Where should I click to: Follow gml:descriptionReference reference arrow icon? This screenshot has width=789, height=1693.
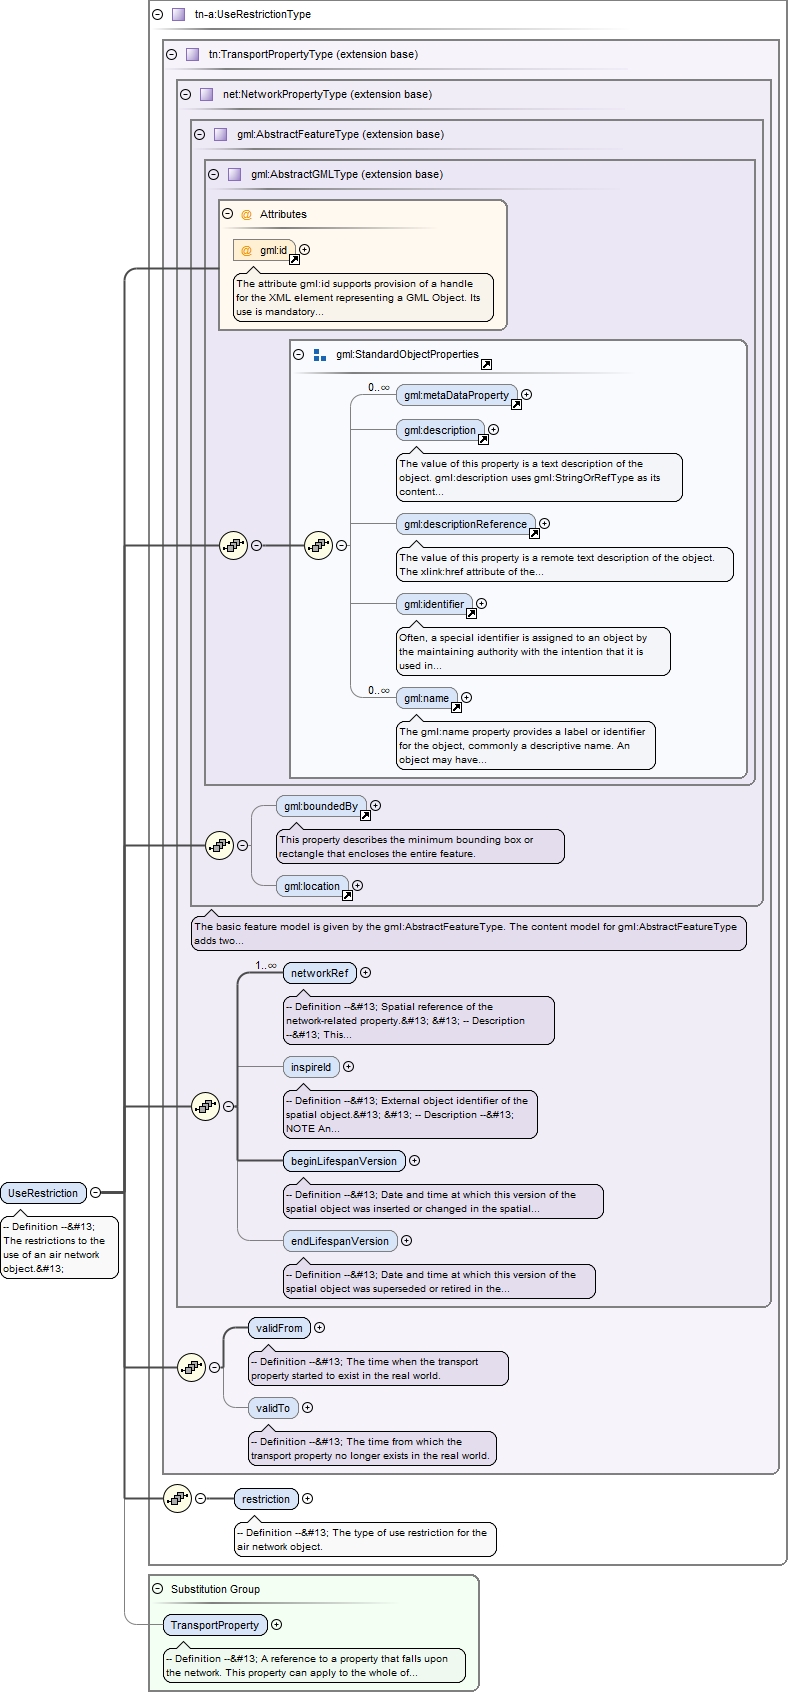click(534, 534)
